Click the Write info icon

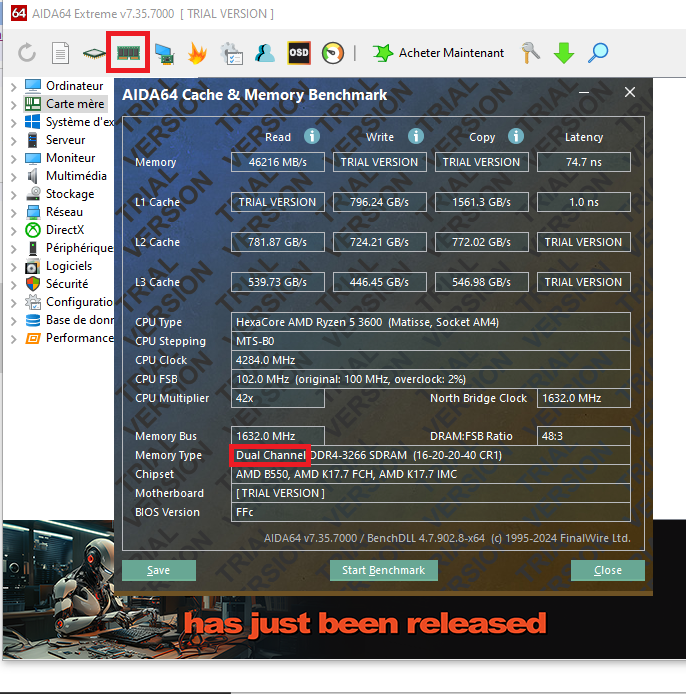click(416, 136)
